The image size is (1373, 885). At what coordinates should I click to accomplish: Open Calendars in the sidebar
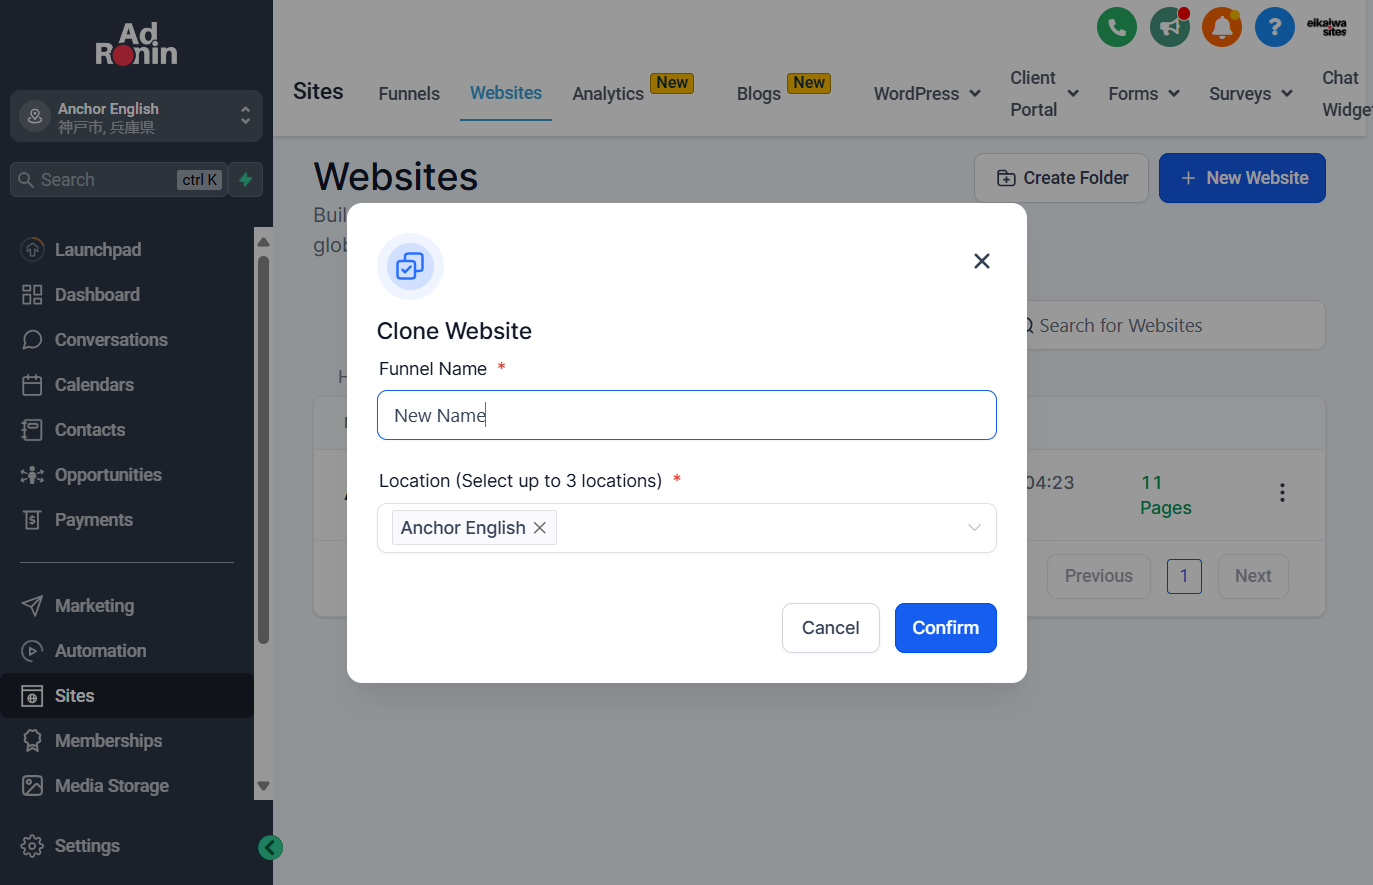pyautogui.click(x=94, y=385)
